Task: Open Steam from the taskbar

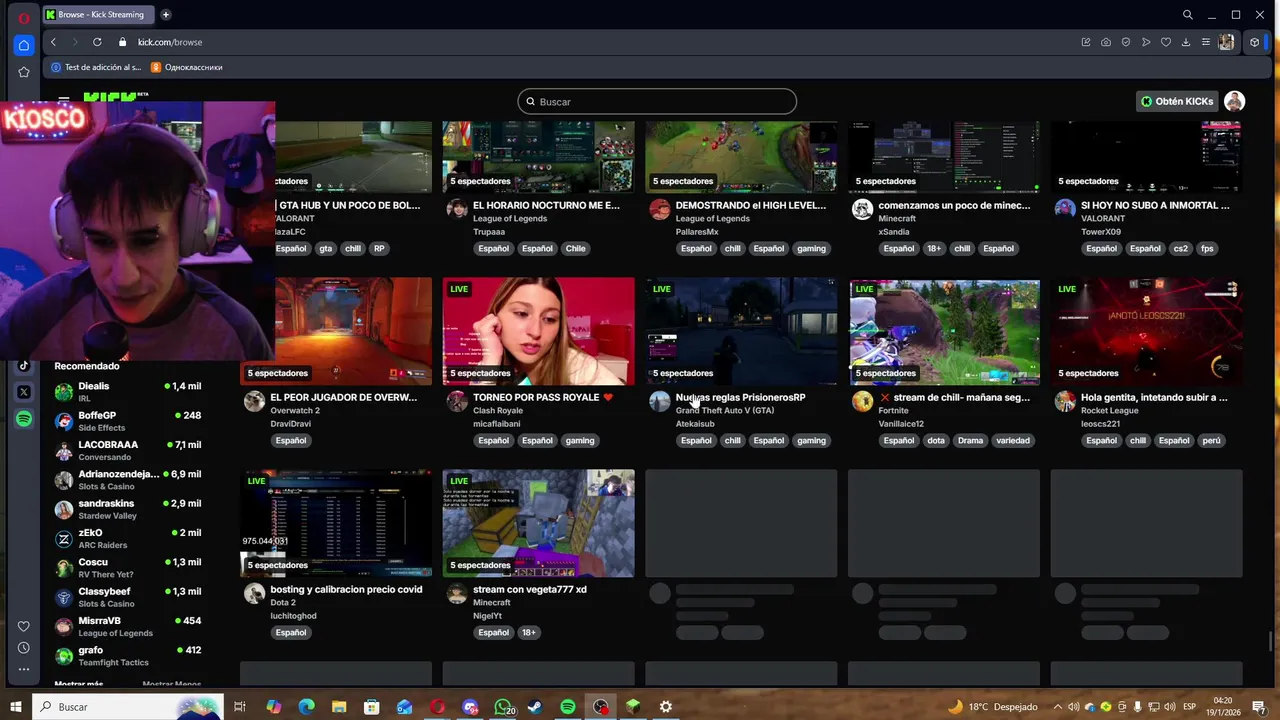Action: [x=535, y=707]
